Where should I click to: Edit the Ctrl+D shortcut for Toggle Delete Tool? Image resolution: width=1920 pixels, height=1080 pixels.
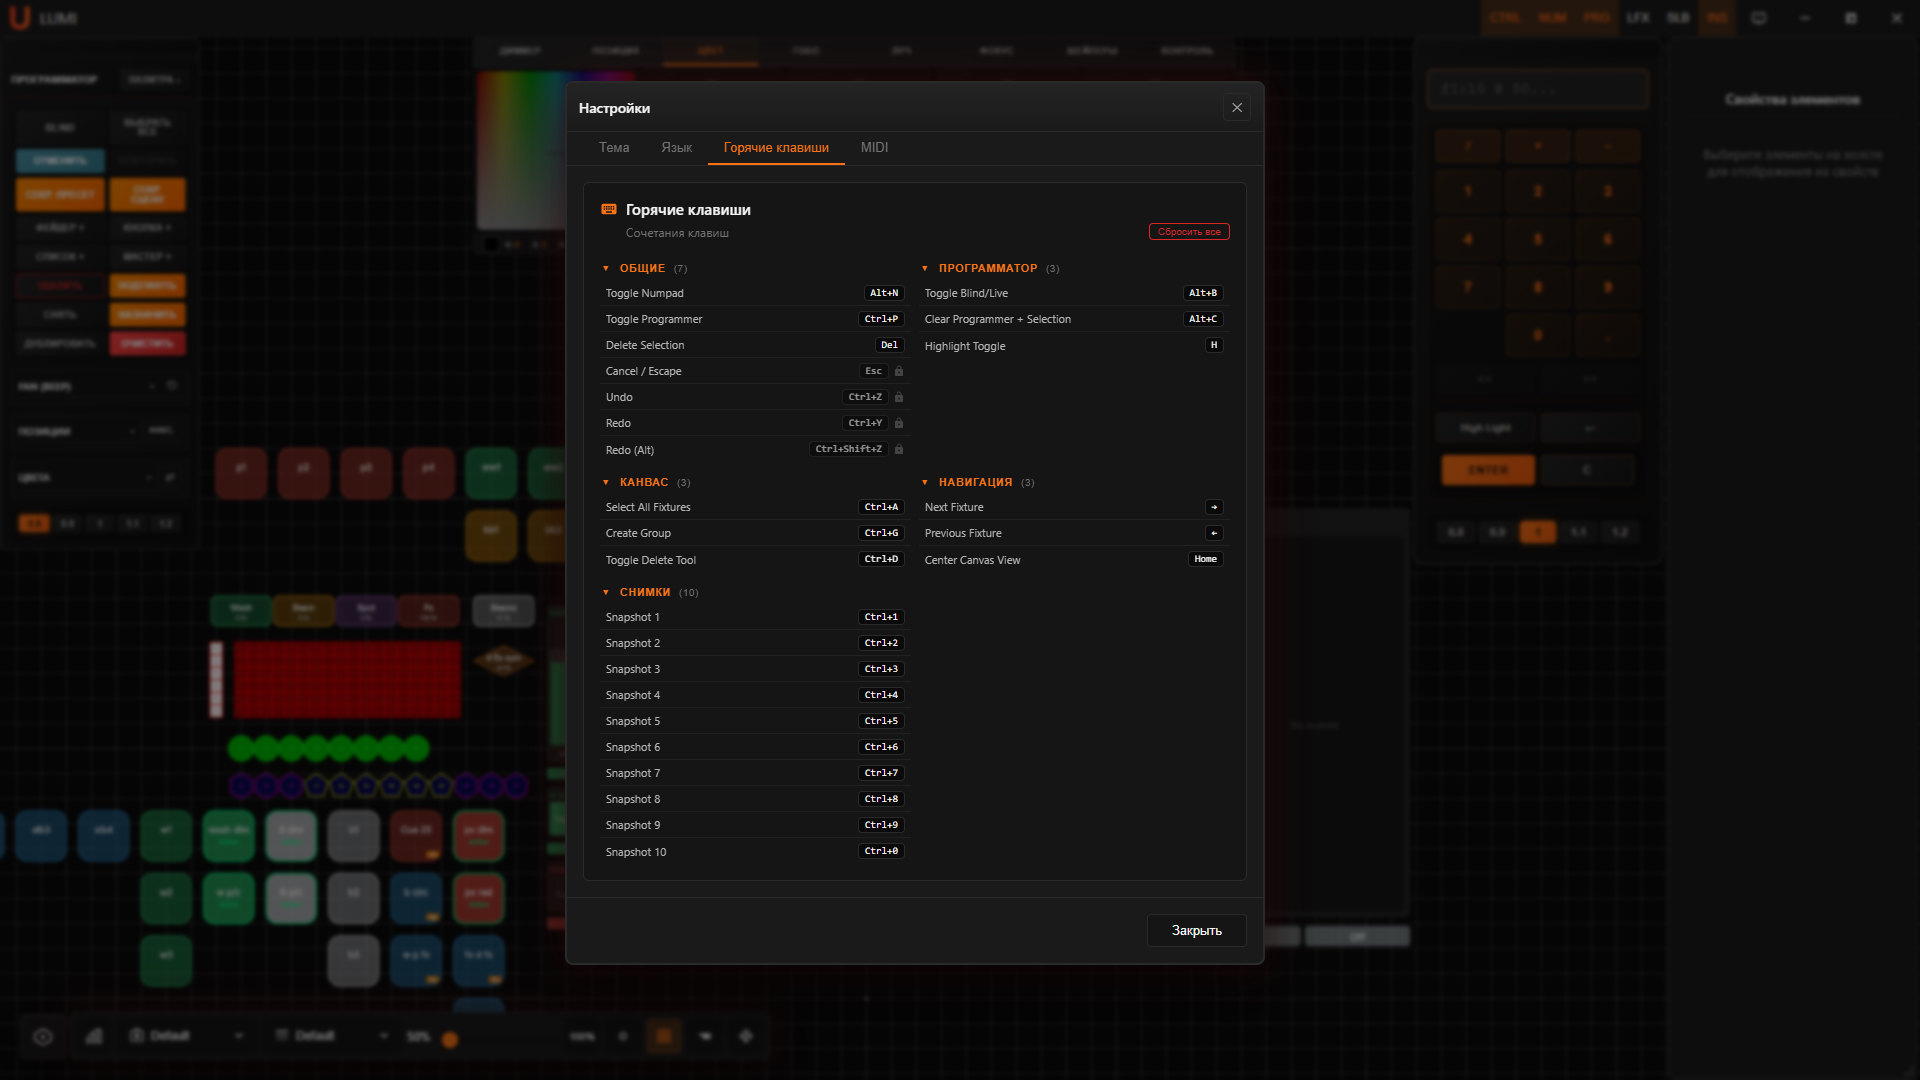pos(881,559)
